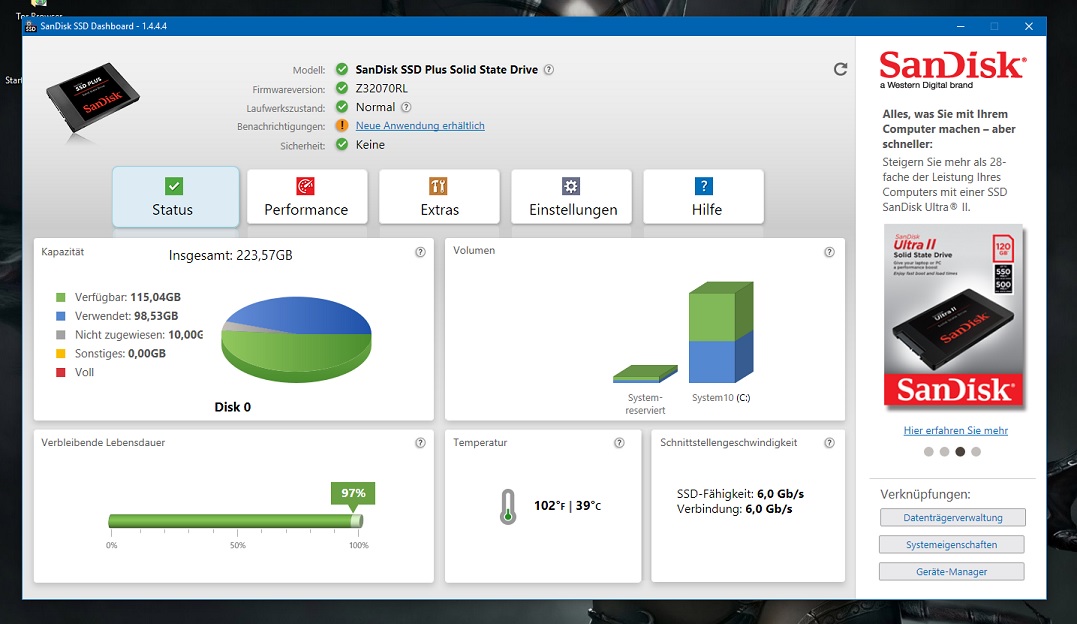Click temperature reading 102°F | 39°C
1077x624 pixels.
pos(567,506)
